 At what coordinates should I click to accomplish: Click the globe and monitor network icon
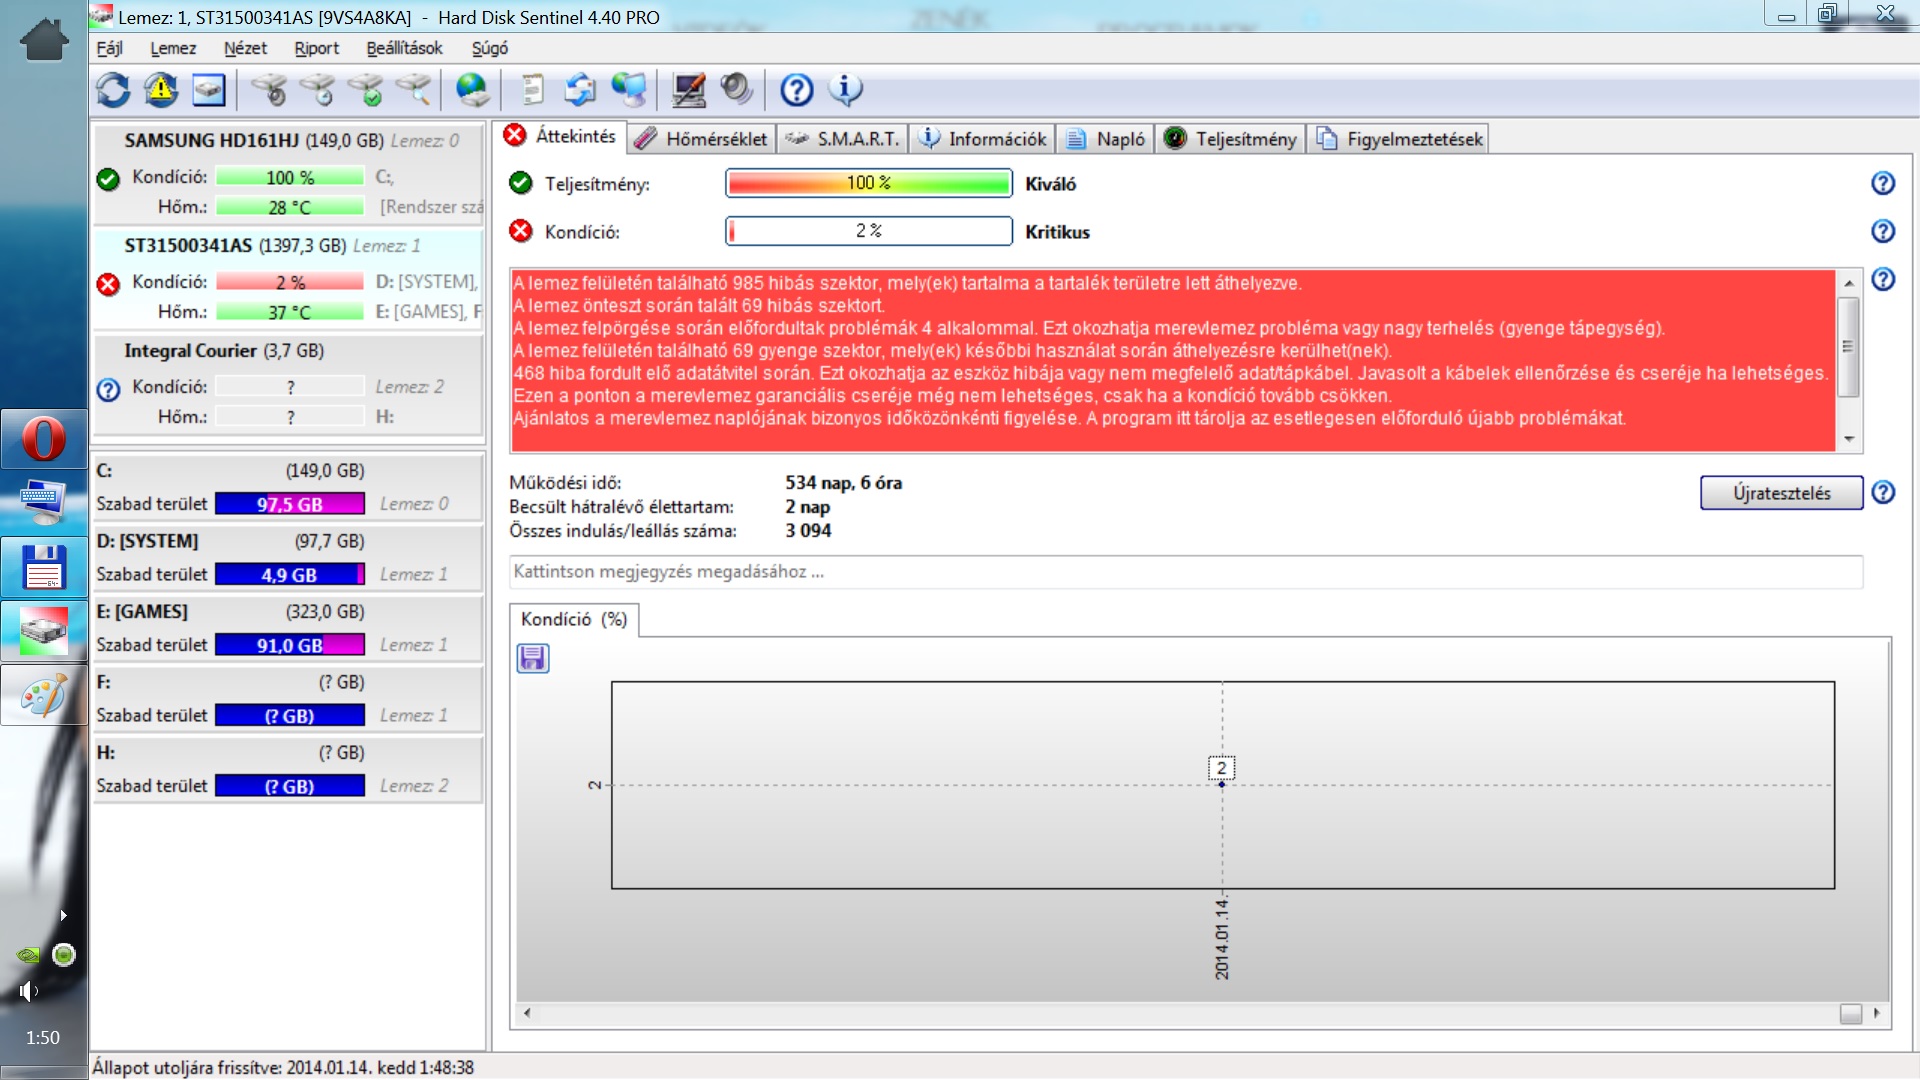[x=629, y=90]
